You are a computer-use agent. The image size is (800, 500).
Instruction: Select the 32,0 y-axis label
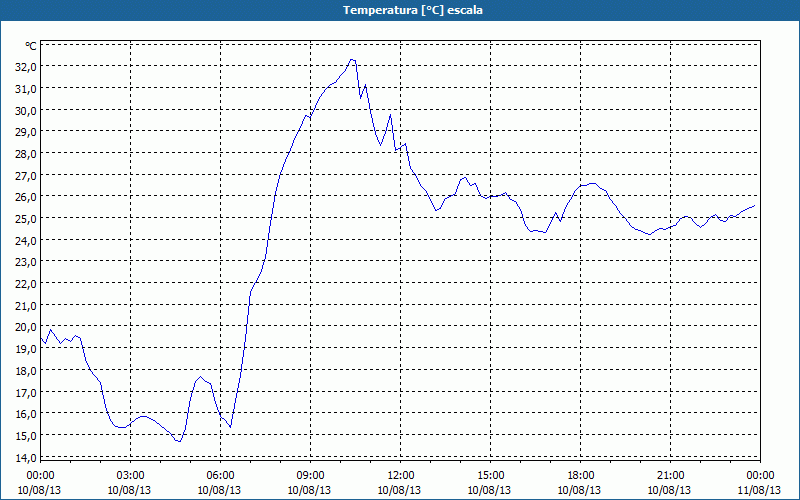pyautogui.click(x=27, y=67)
